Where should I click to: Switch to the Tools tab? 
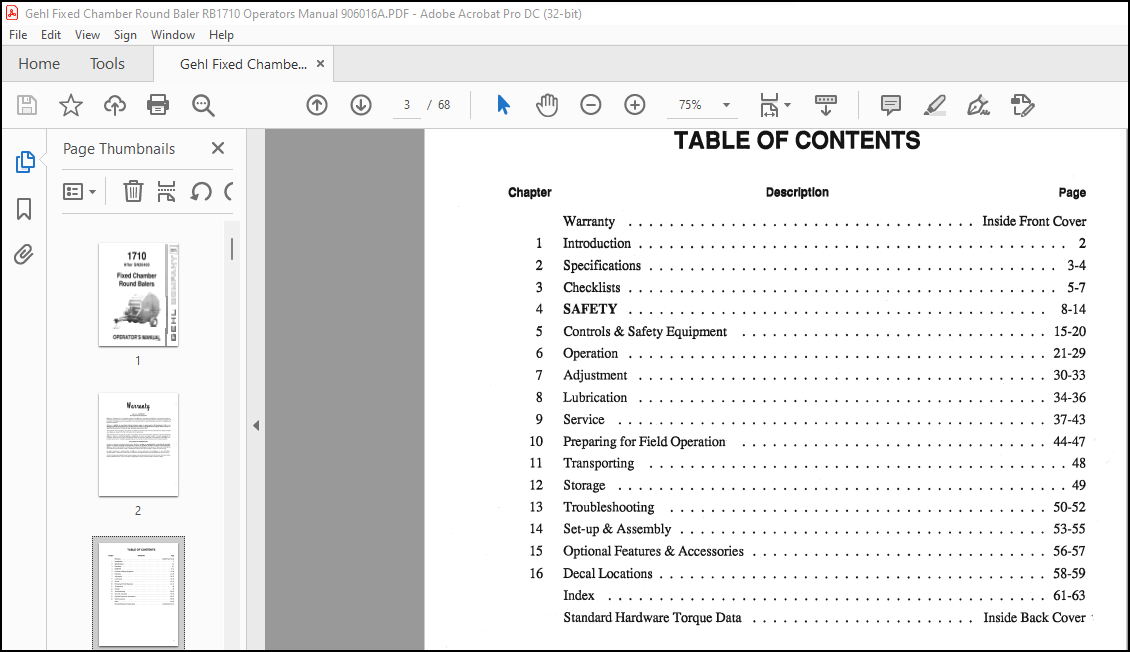pyautogui.click(x=107, y=64)
